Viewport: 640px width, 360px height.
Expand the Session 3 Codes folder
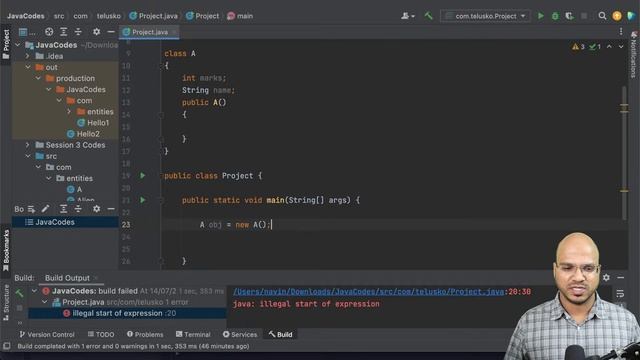(x=28, y=145)
